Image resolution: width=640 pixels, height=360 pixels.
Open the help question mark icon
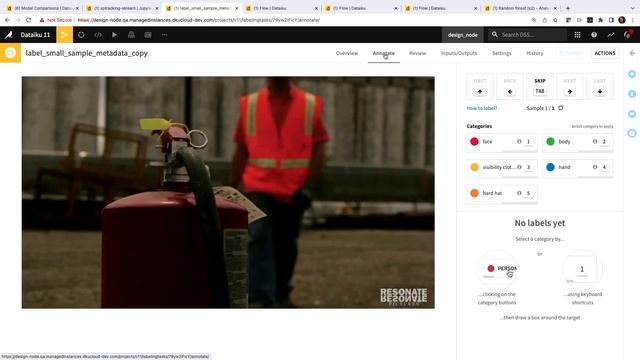click(594, 35)
